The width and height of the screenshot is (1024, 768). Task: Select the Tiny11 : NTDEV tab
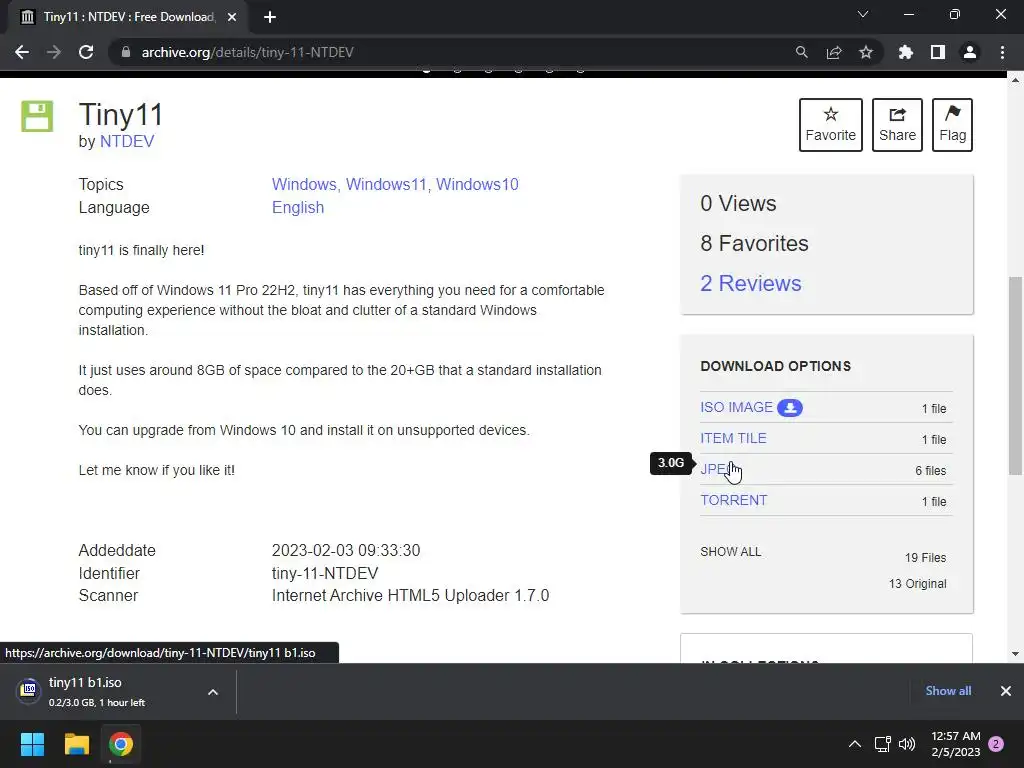coord(128,17)
